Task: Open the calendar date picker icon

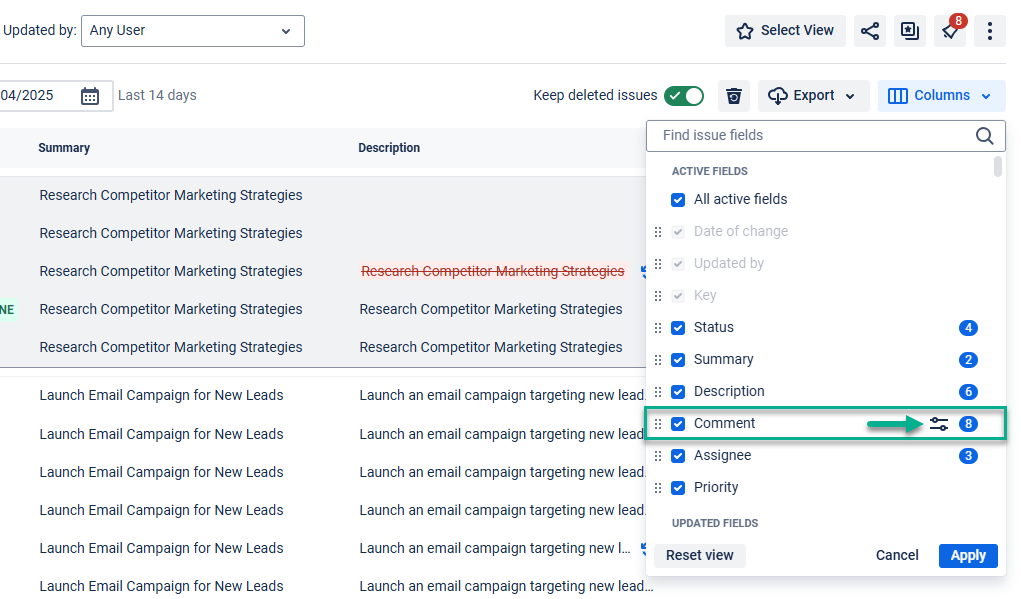Action: click(x=90, y=96)
